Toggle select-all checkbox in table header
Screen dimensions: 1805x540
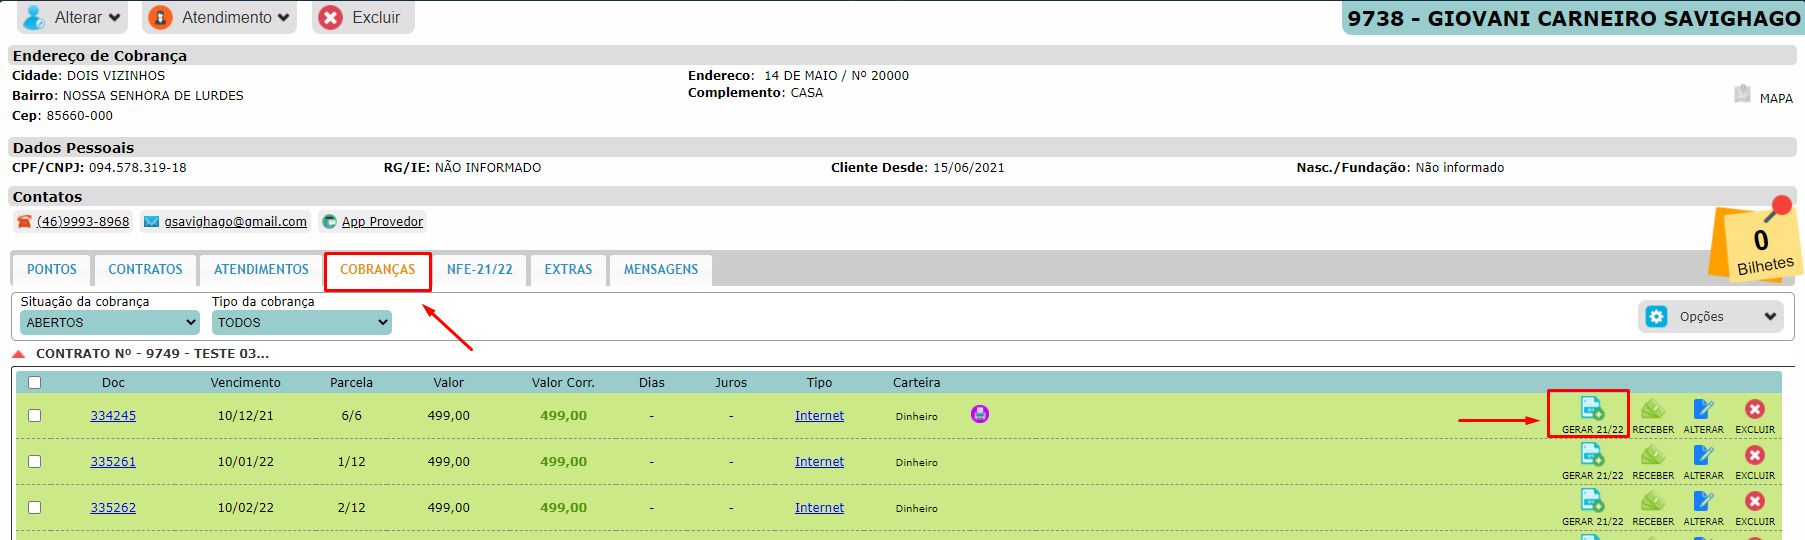pos(35,382)
